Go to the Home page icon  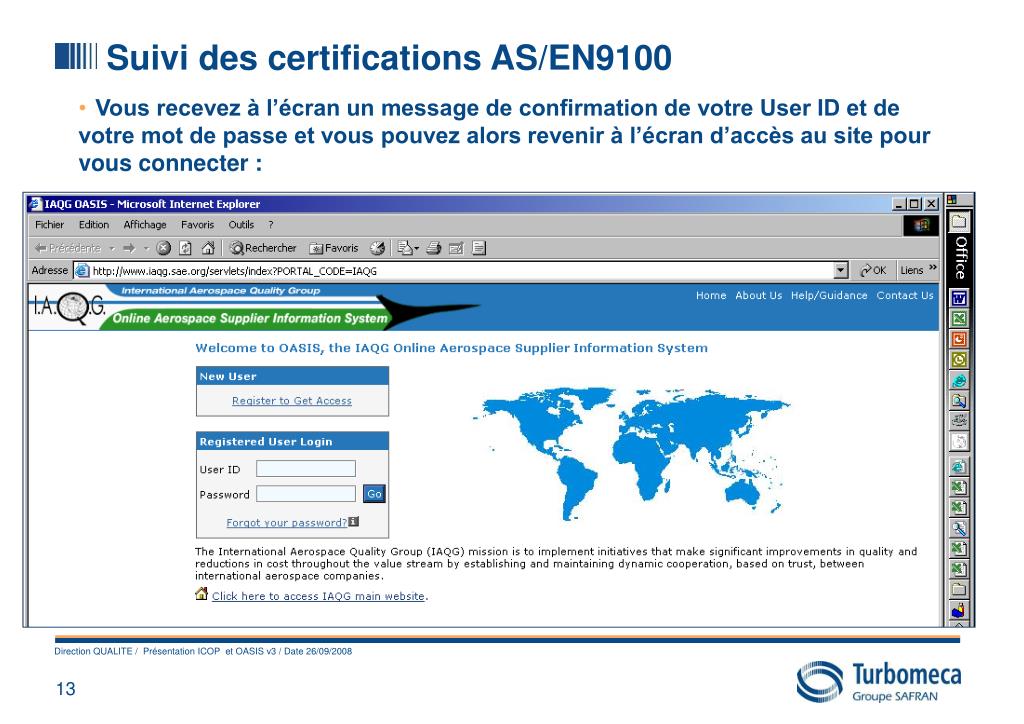coord(208,248)
